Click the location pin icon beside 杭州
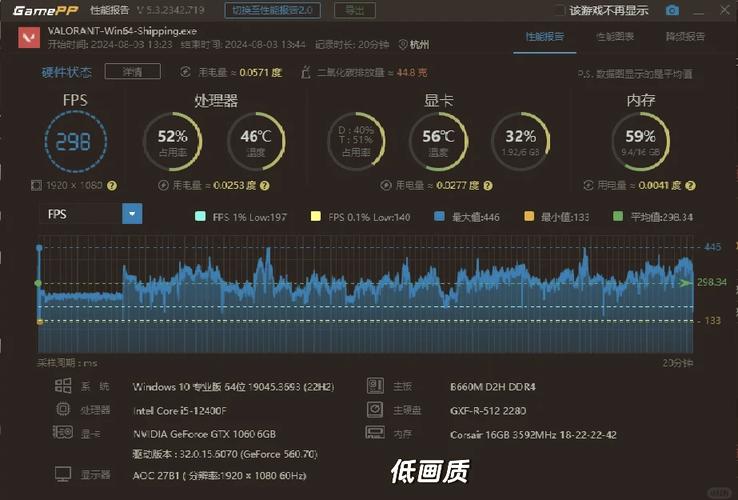 (402, 45)
